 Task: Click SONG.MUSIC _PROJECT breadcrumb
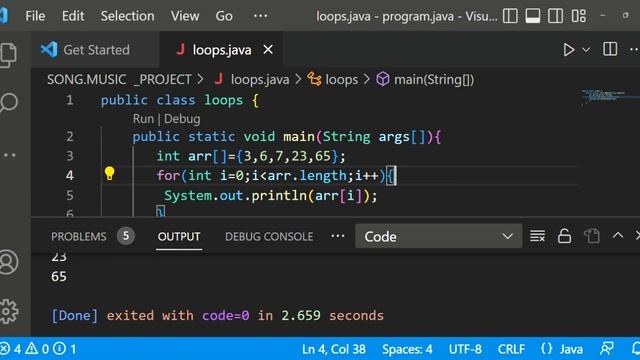click(x=119, y=79)
